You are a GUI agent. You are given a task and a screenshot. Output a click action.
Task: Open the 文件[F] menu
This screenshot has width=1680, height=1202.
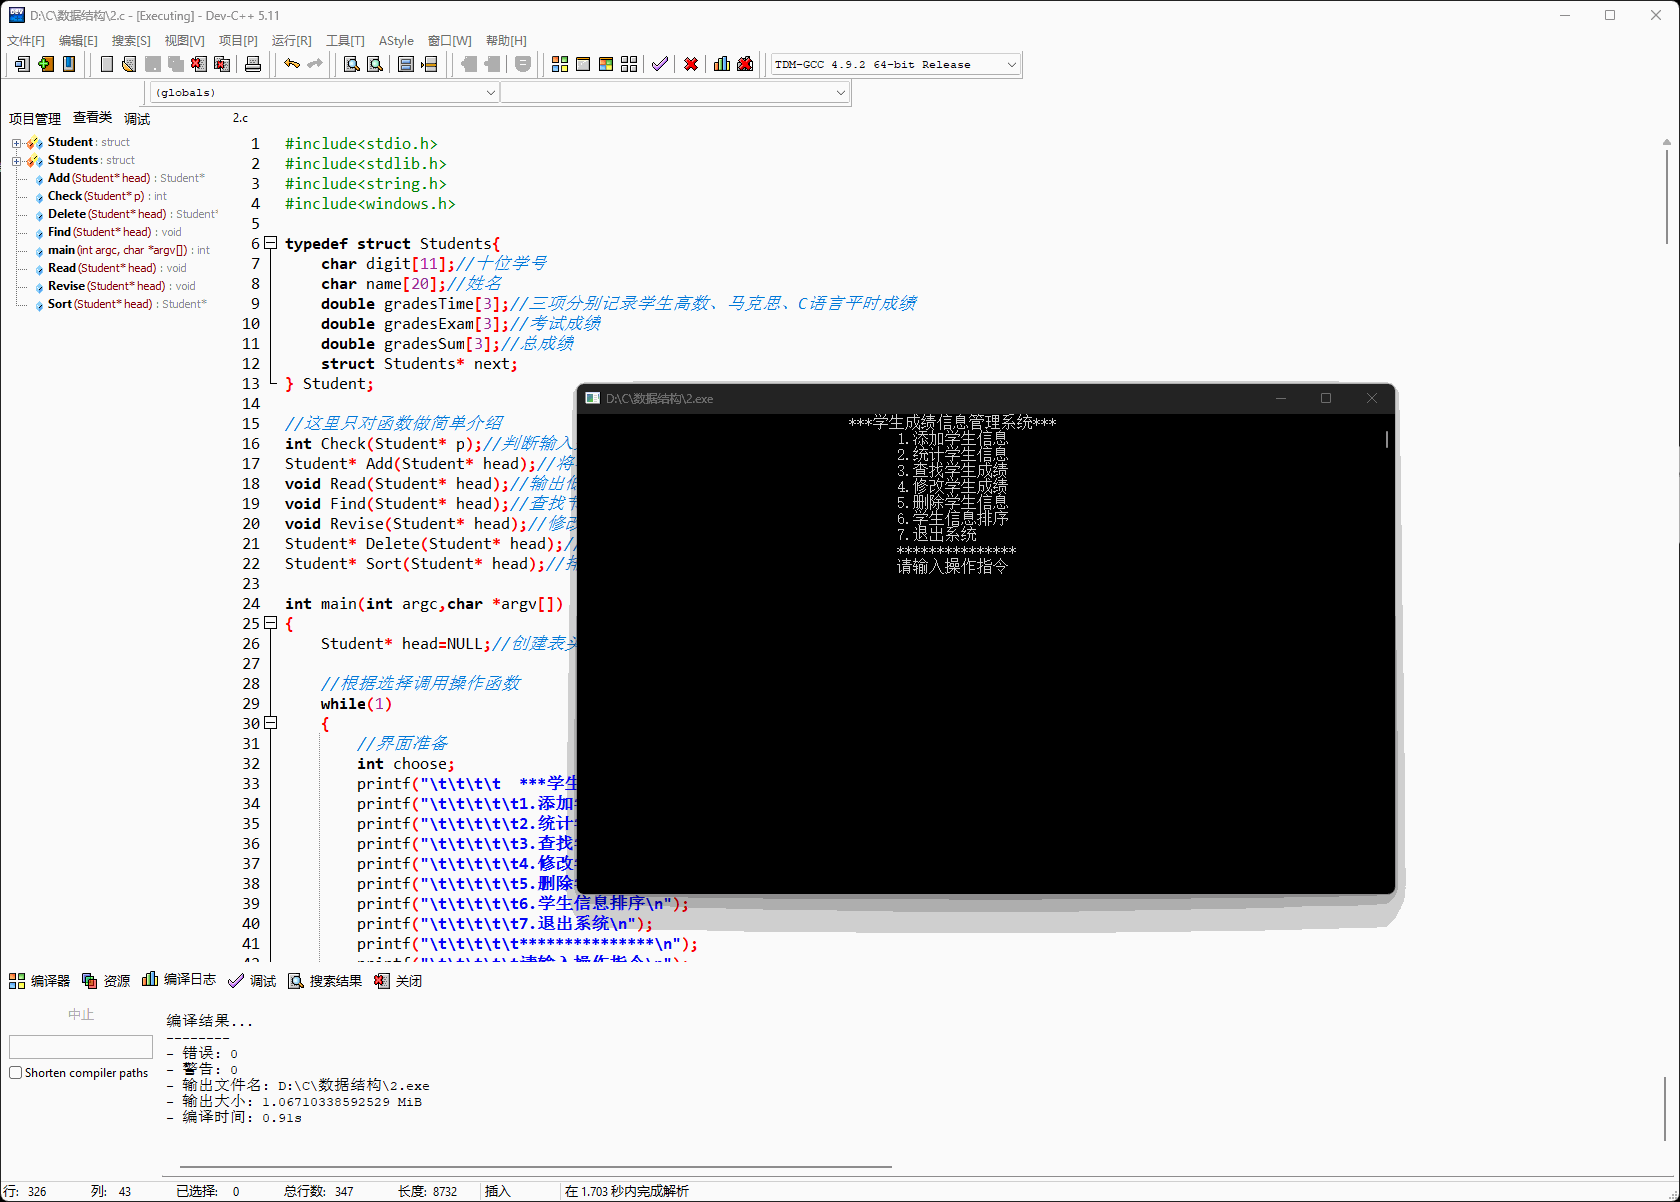click(26, 41)
